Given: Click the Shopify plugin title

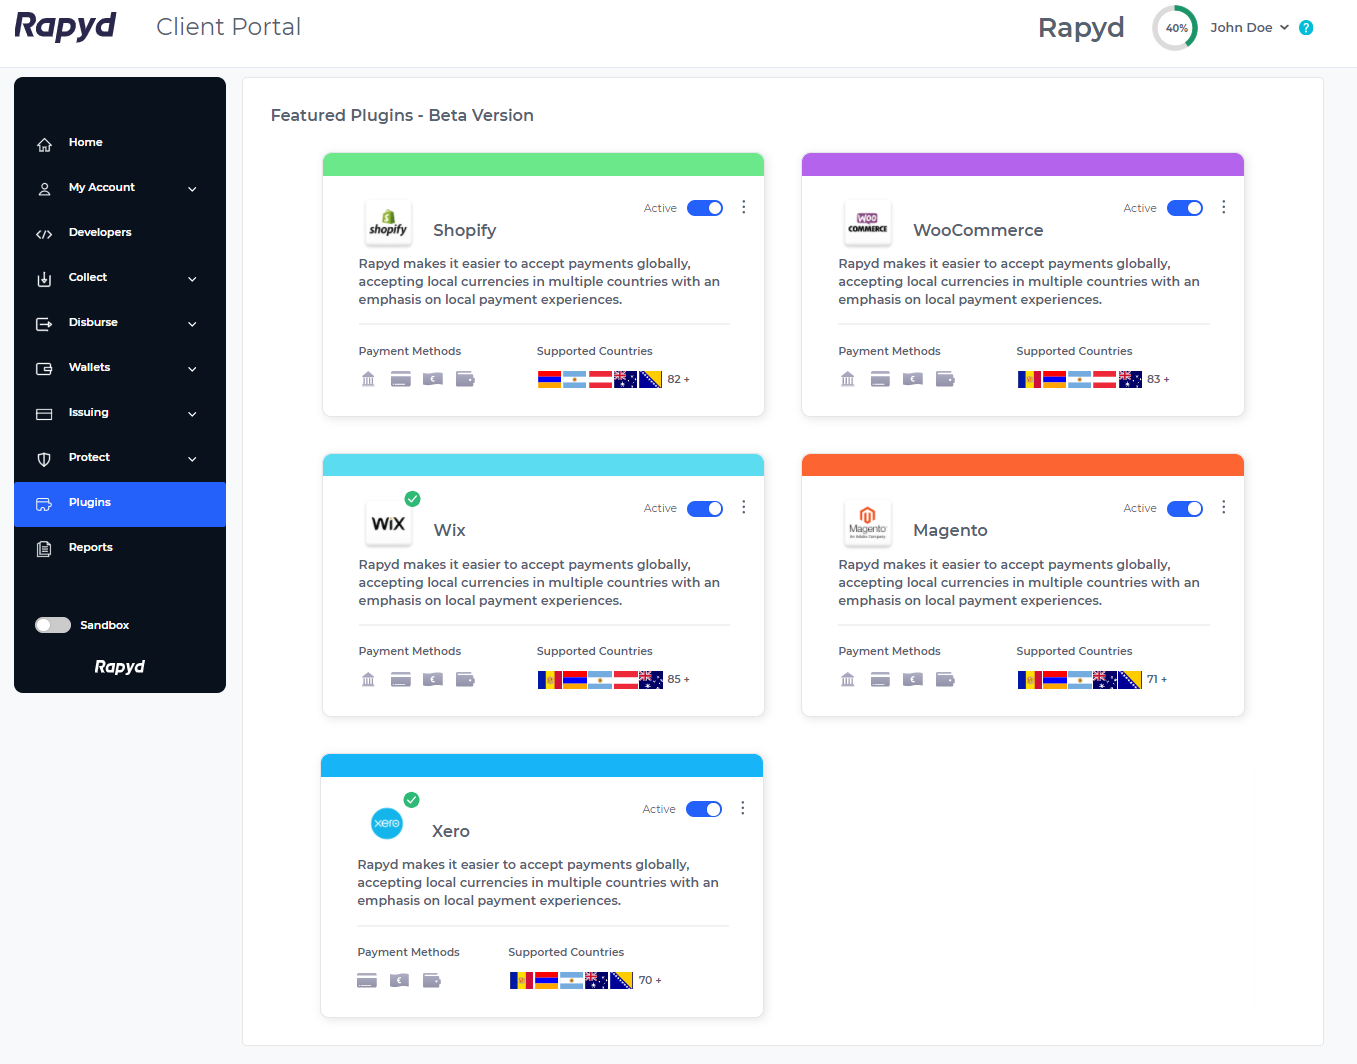Looking at the screenshot, I should (x=464, y=230).
